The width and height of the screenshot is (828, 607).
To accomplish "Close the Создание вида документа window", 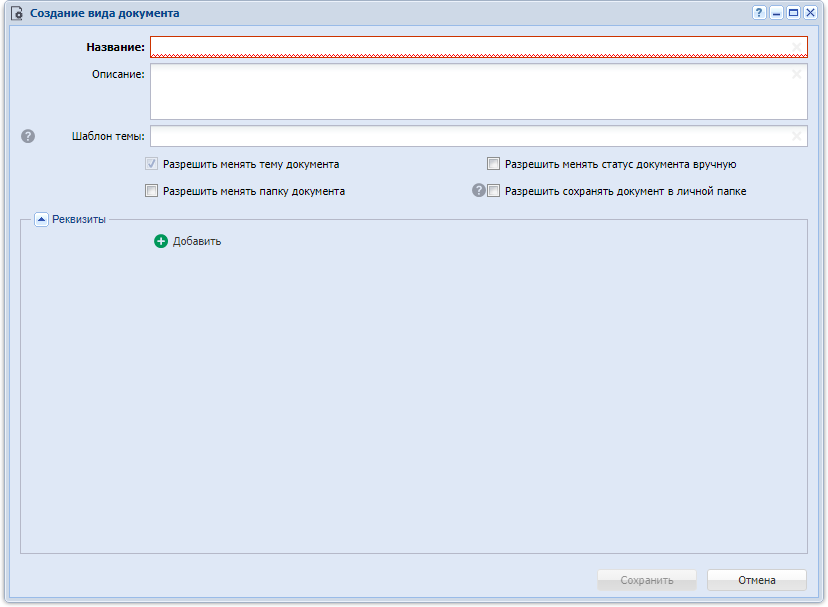I will pyautogui.click(x=810, y=13).
